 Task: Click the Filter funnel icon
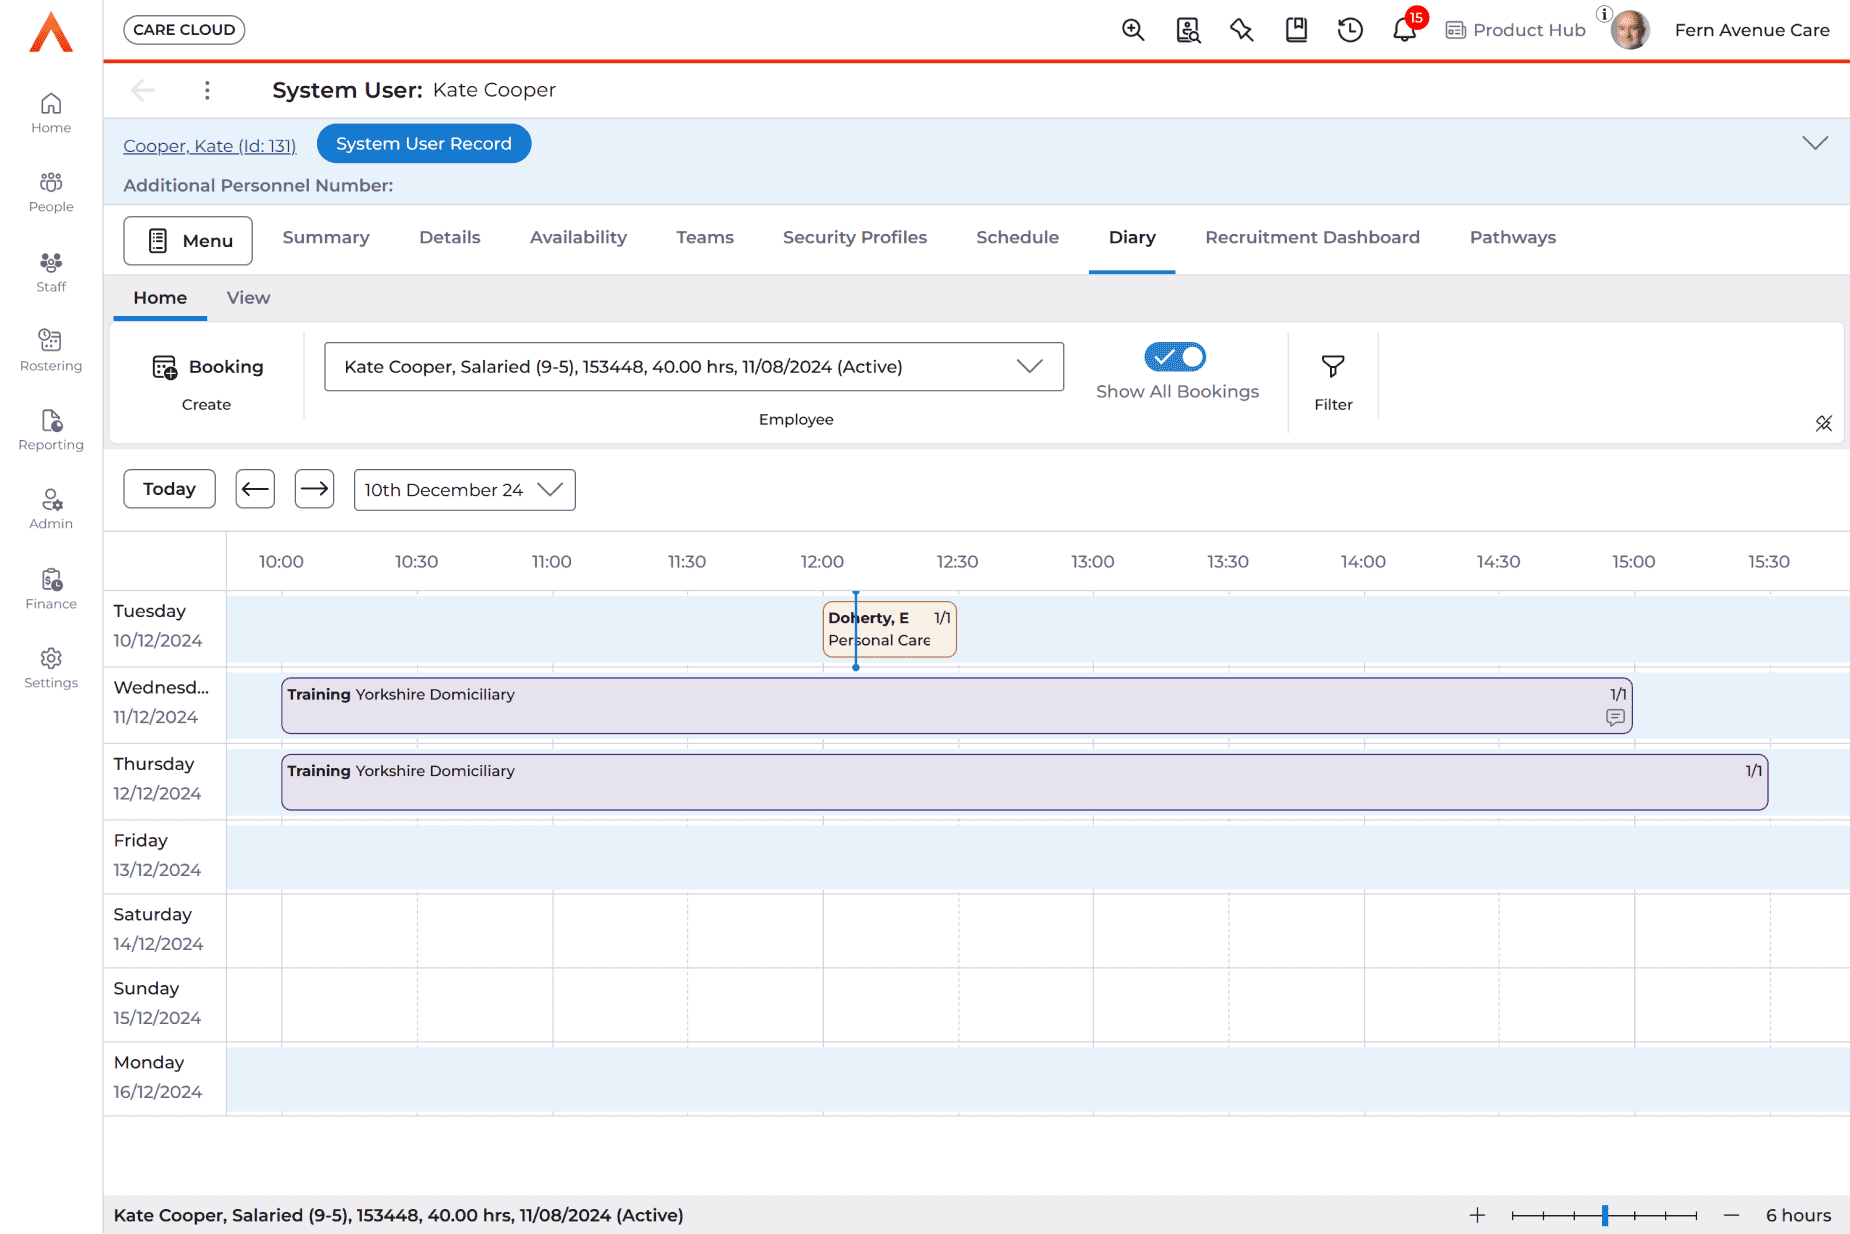click(x=1333, y=367)
